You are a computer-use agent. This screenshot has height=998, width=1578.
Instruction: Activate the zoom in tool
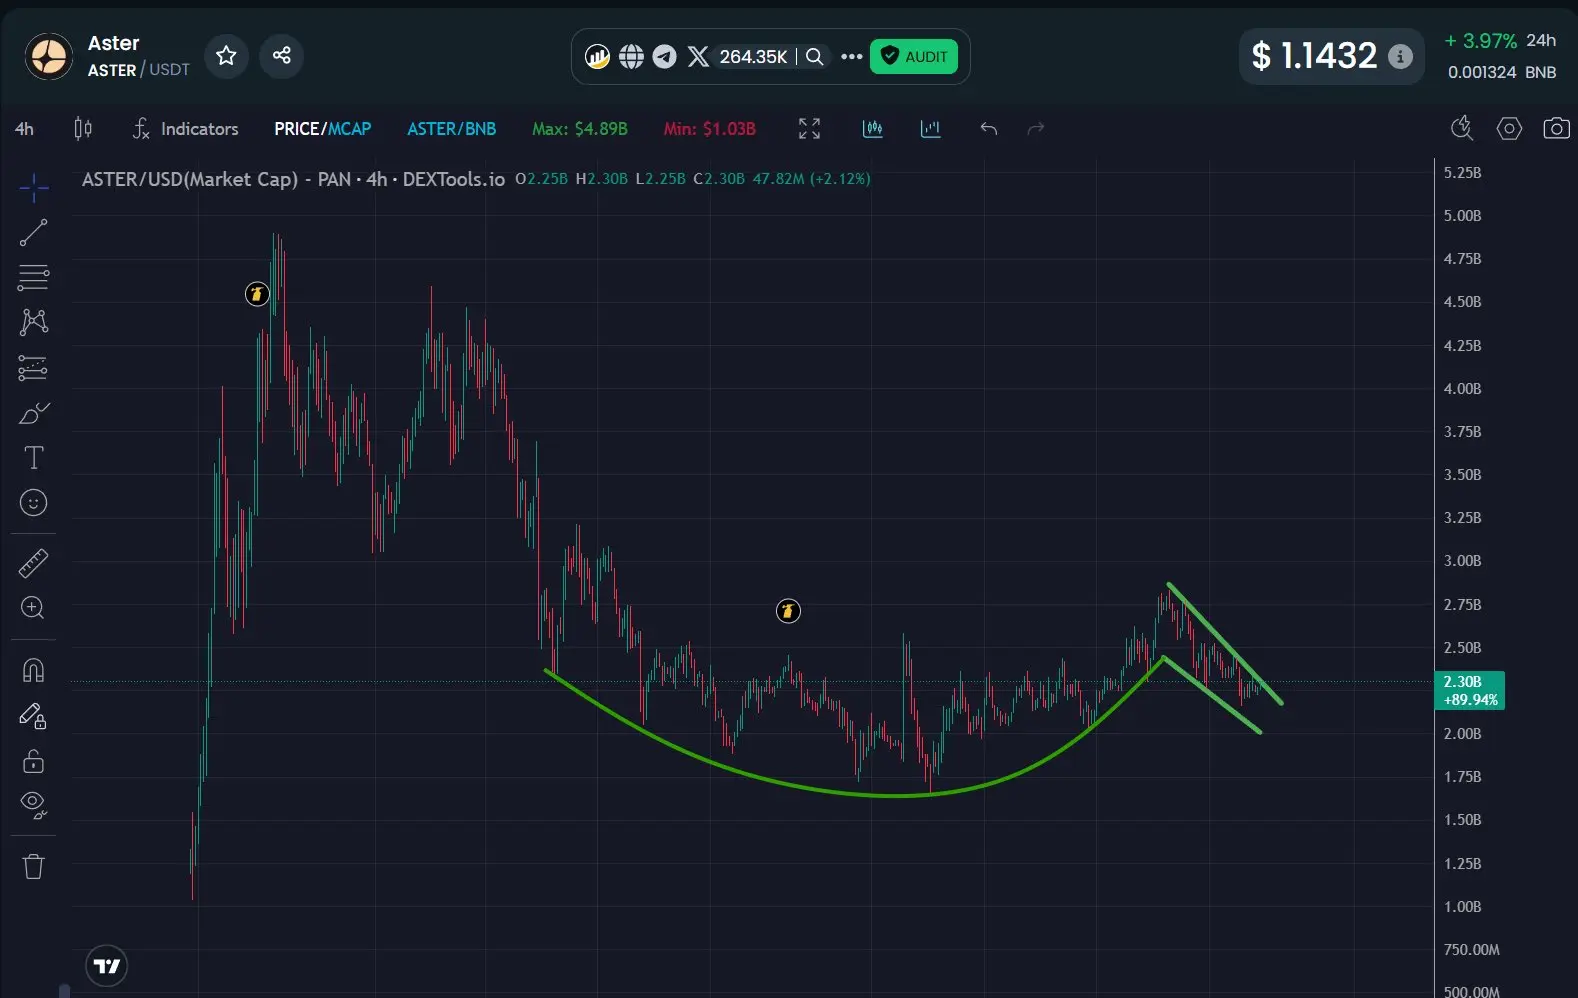(33, 608)
